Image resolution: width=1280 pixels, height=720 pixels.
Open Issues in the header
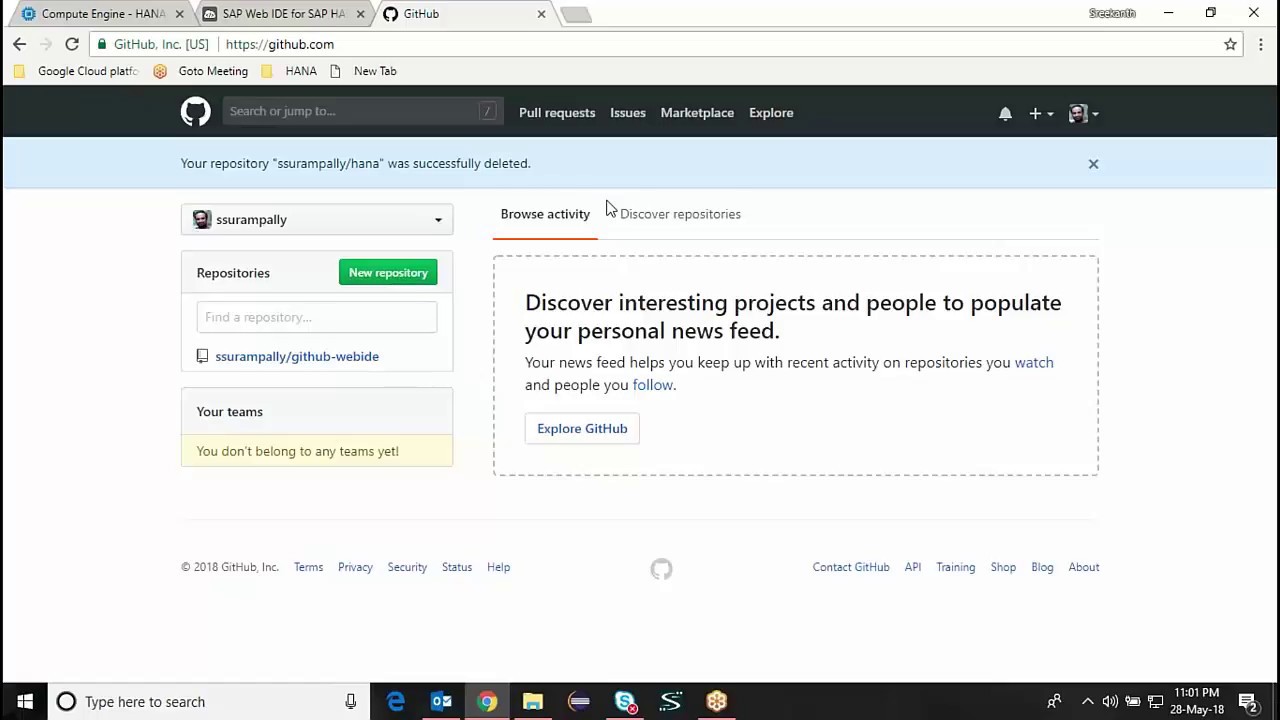click(x=628, y=113)
